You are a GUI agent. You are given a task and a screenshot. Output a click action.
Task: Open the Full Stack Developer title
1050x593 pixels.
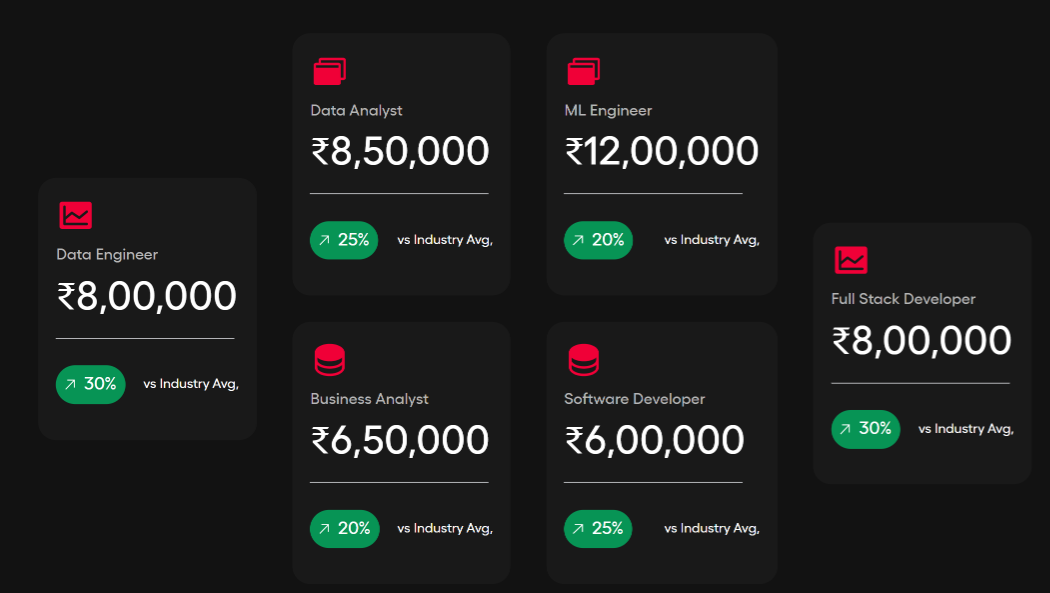(x=903, y=299)
